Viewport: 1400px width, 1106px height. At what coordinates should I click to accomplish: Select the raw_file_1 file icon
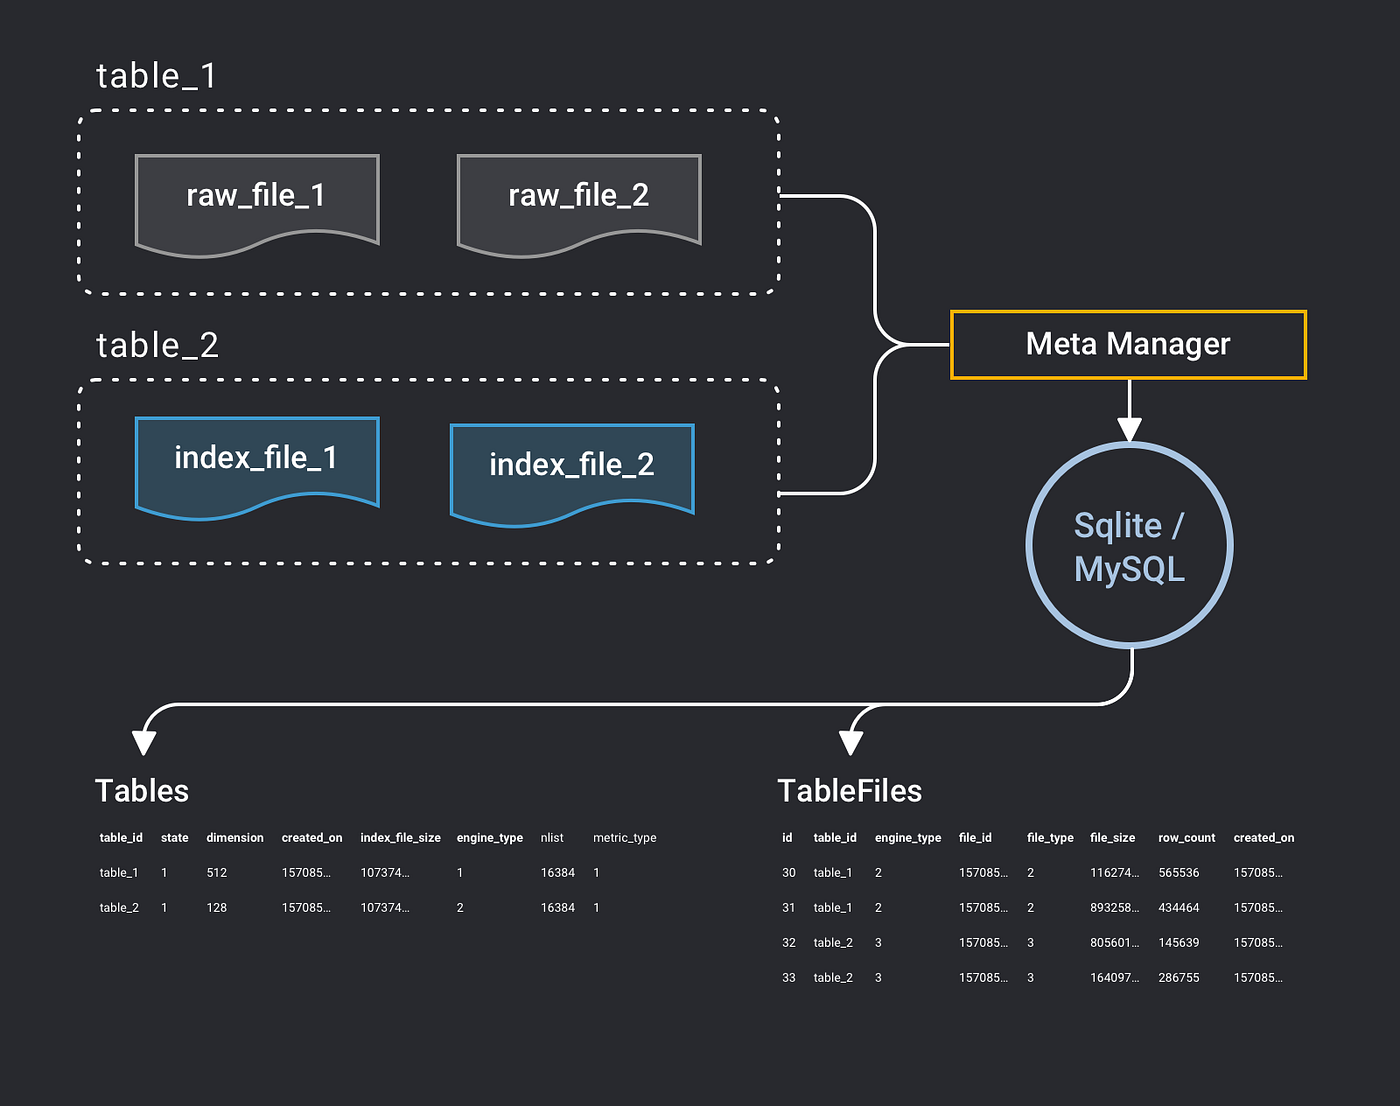[x=256, y=199]
